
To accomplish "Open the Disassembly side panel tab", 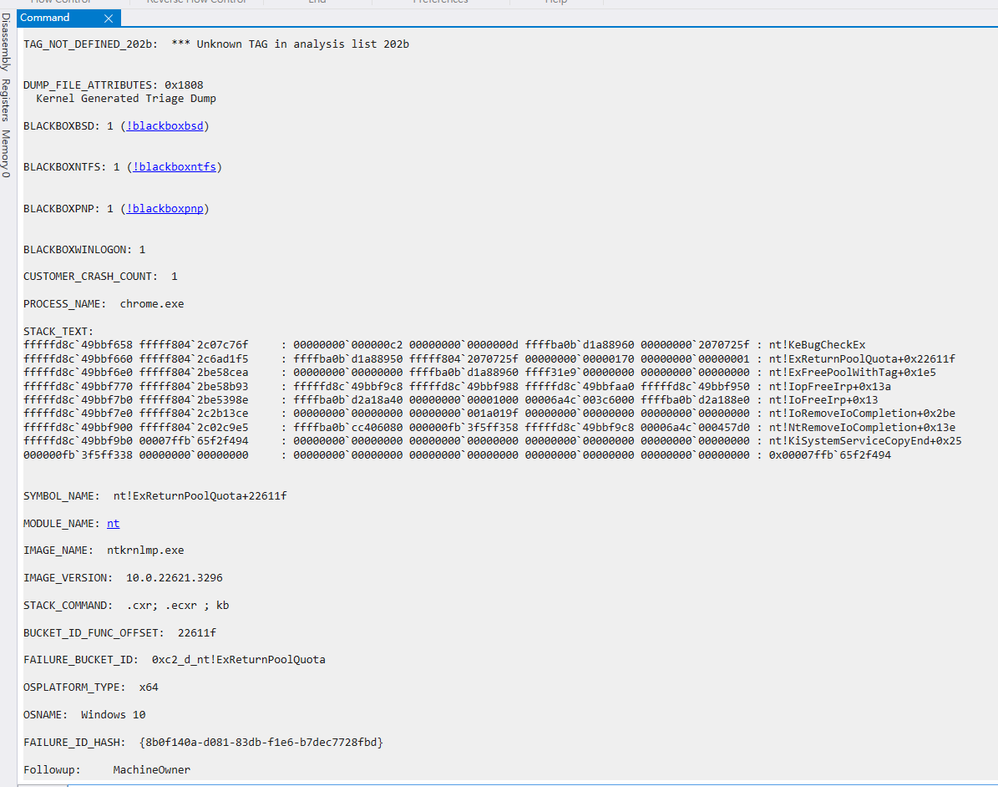I will pos(6,42).
